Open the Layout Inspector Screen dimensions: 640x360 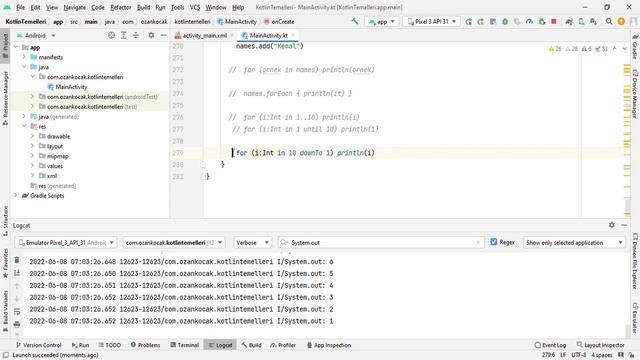point(600,345)
